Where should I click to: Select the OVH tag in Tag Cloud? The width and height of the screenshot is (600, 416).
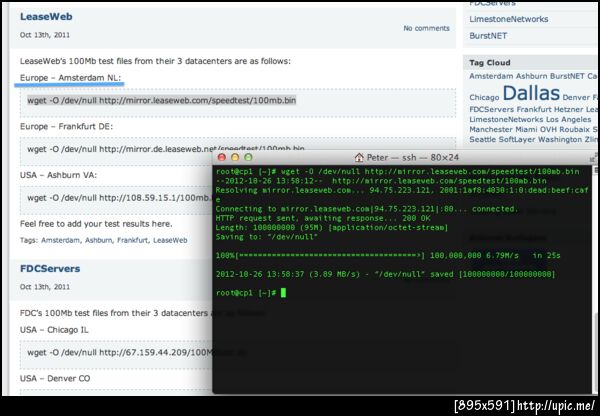(x=547, y=129)
